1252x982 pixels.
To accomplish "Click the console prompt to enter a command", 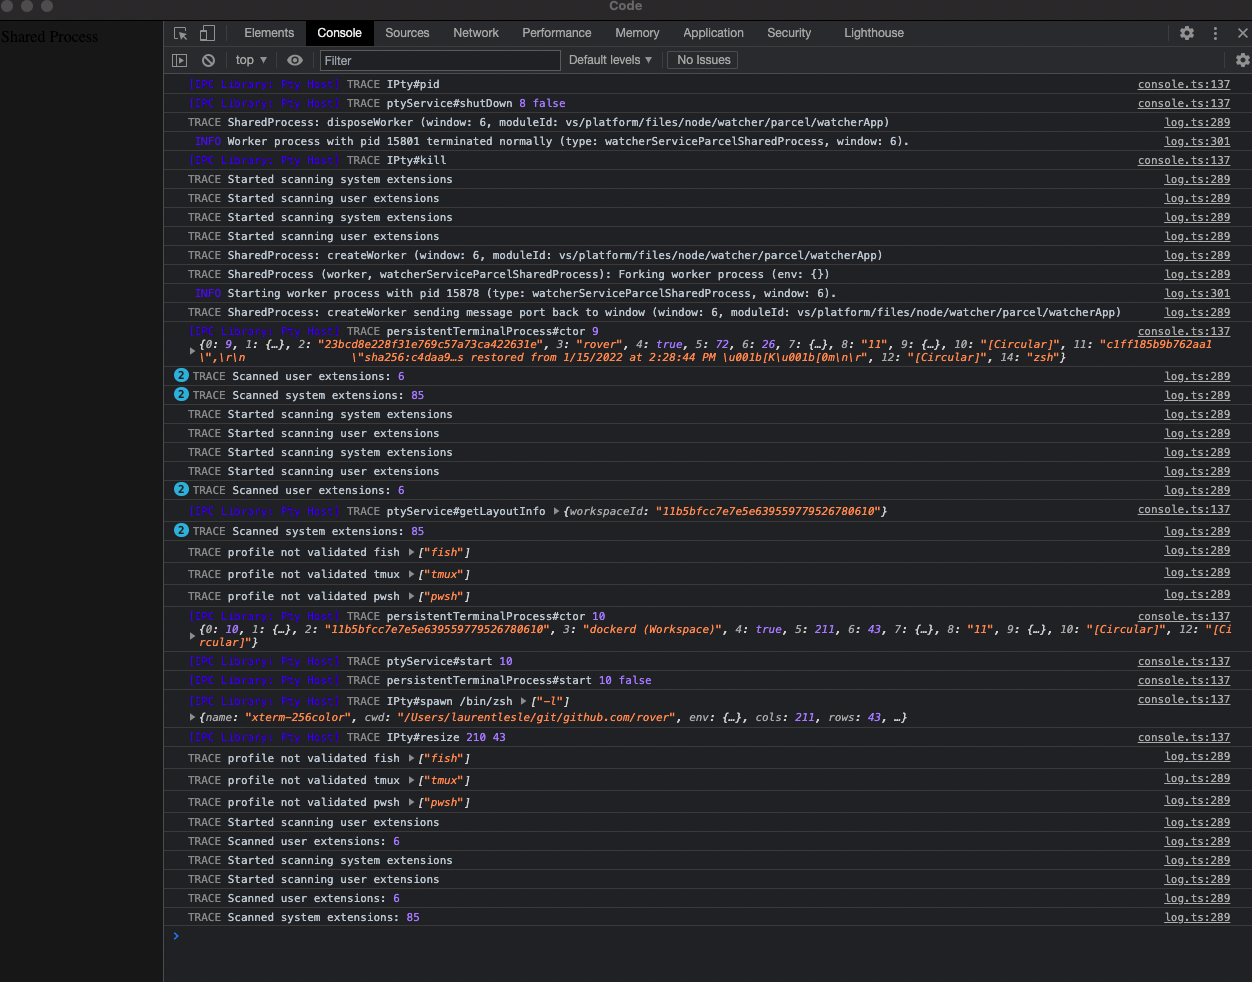I will (400, 937).
